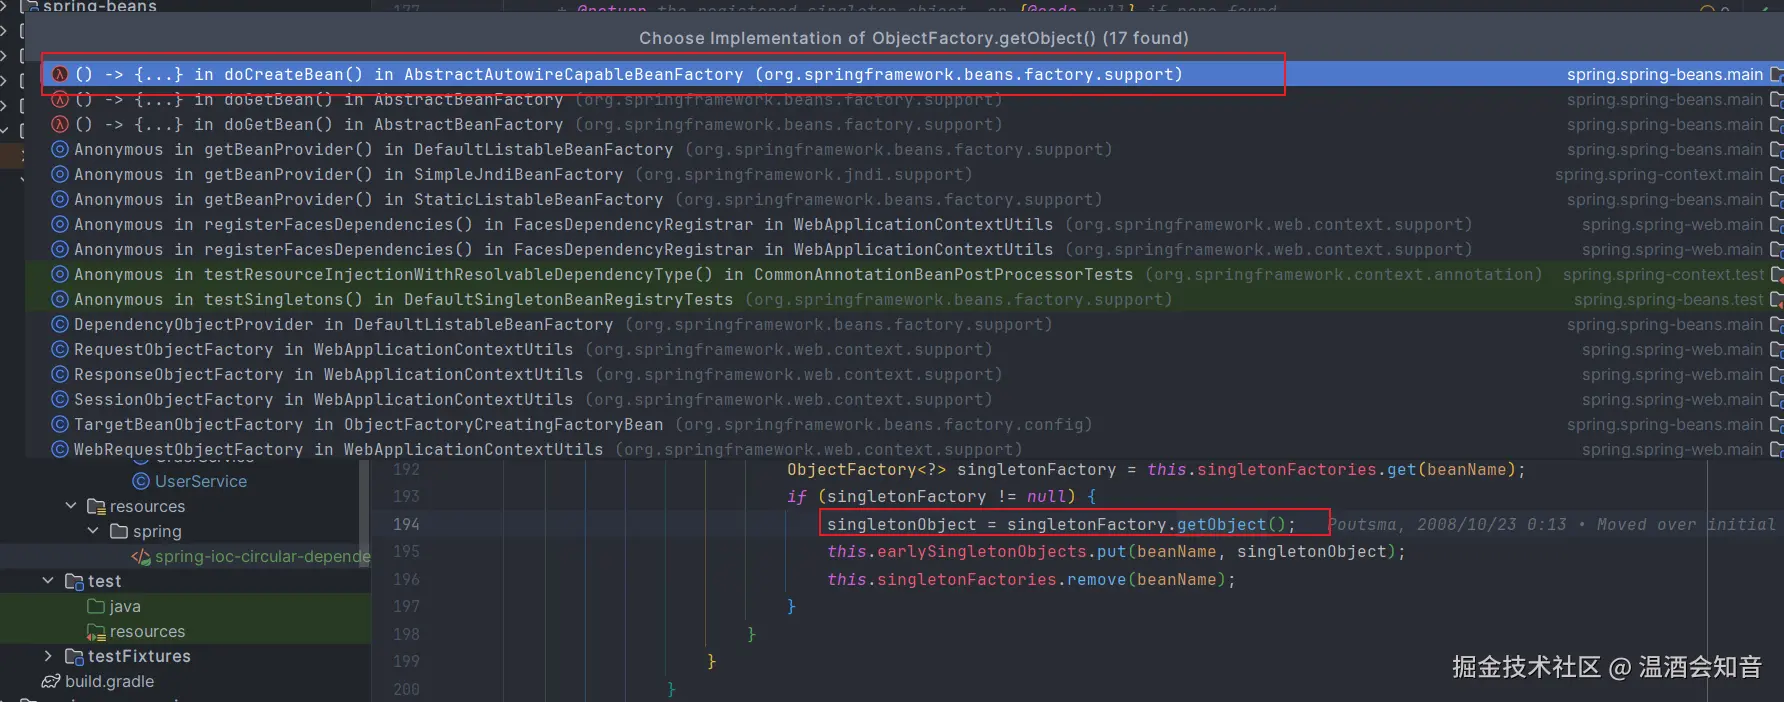This screenshot has width=1784, height=702.
Task: Click testFixtures module folder icon
Action: point(74,657)
